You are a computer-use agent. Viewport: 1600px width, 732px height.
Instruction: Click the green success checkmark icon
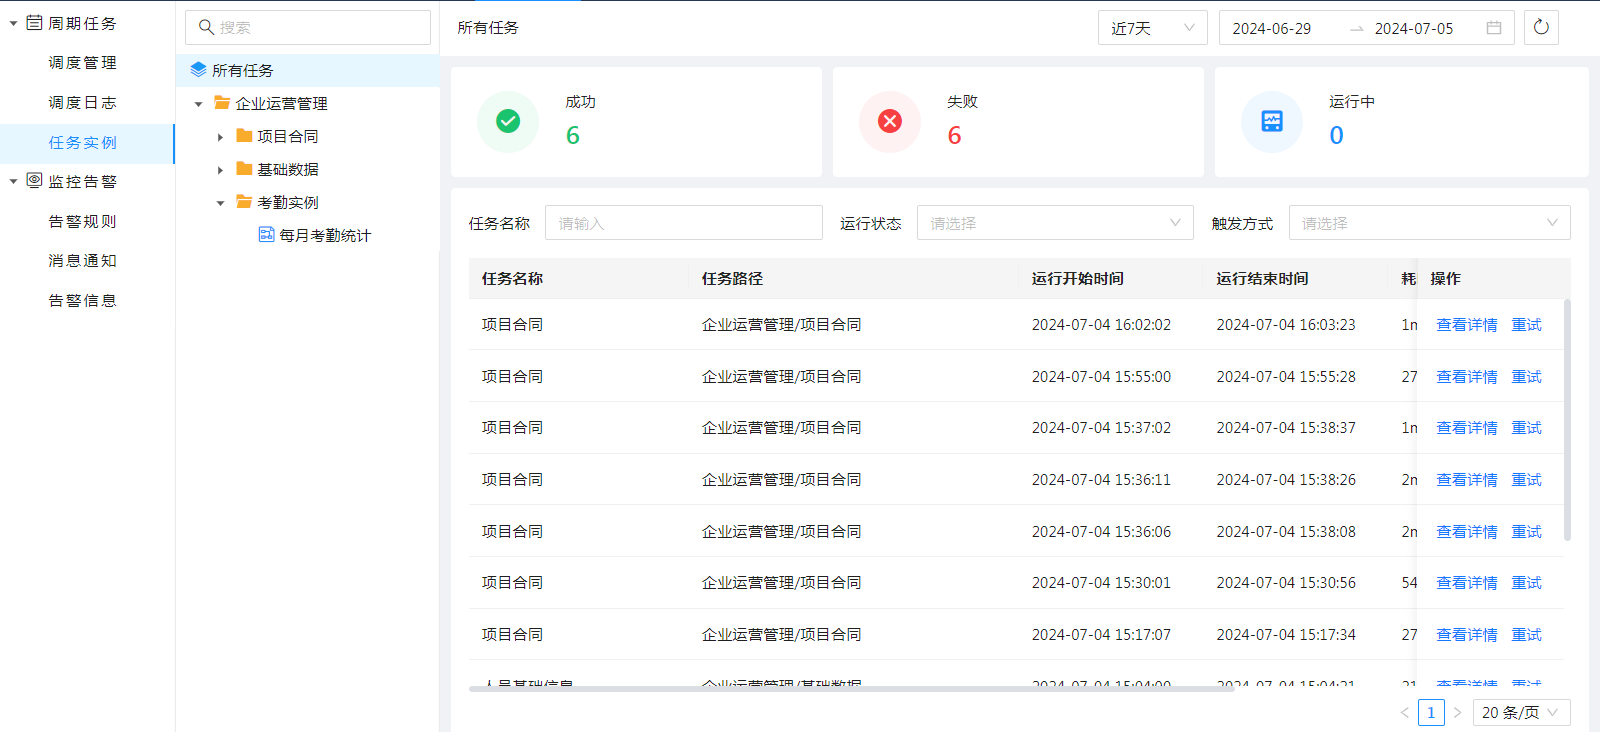pos(508,122)
